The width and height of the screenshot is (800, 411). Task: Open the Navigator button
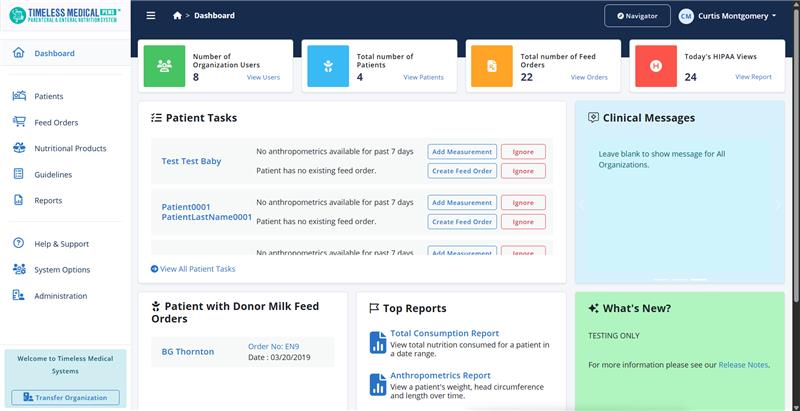tap(637, 16)
